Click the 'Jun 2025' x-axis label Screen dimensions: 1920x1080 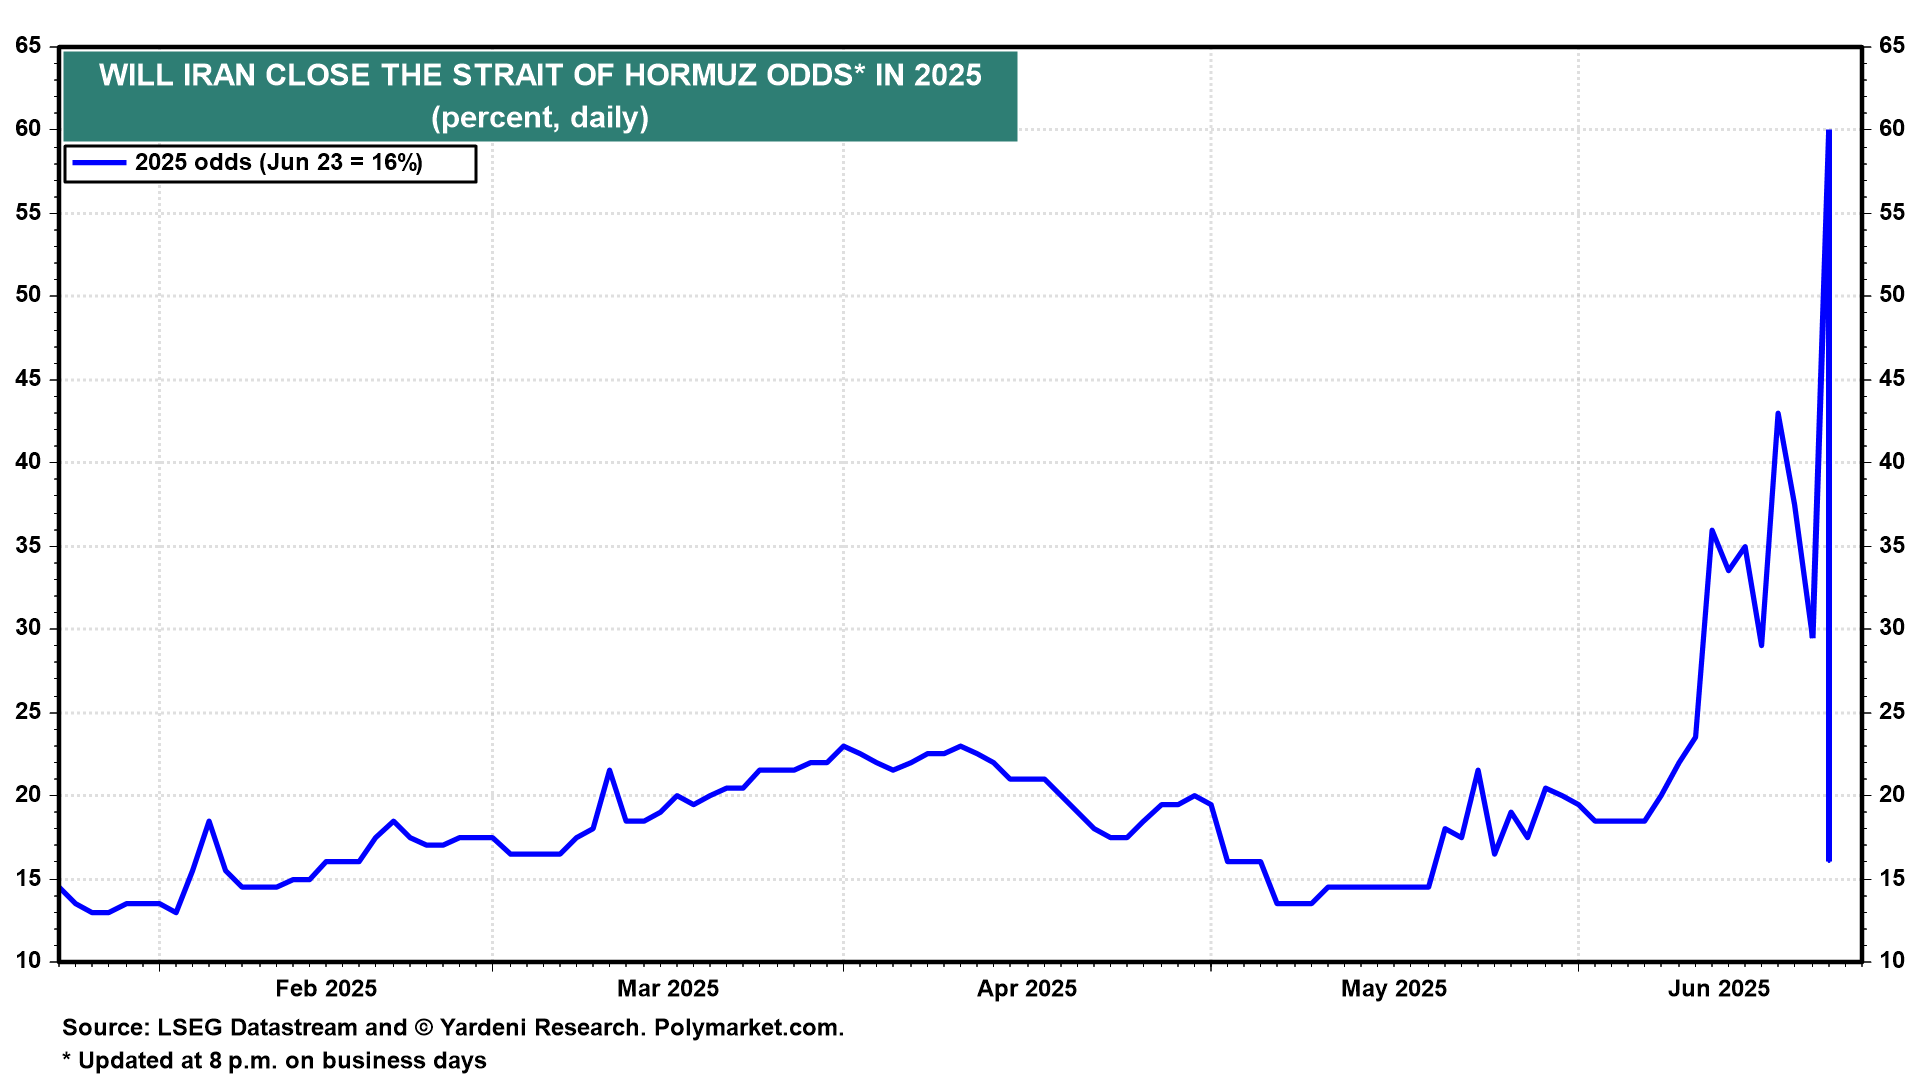1719,989
